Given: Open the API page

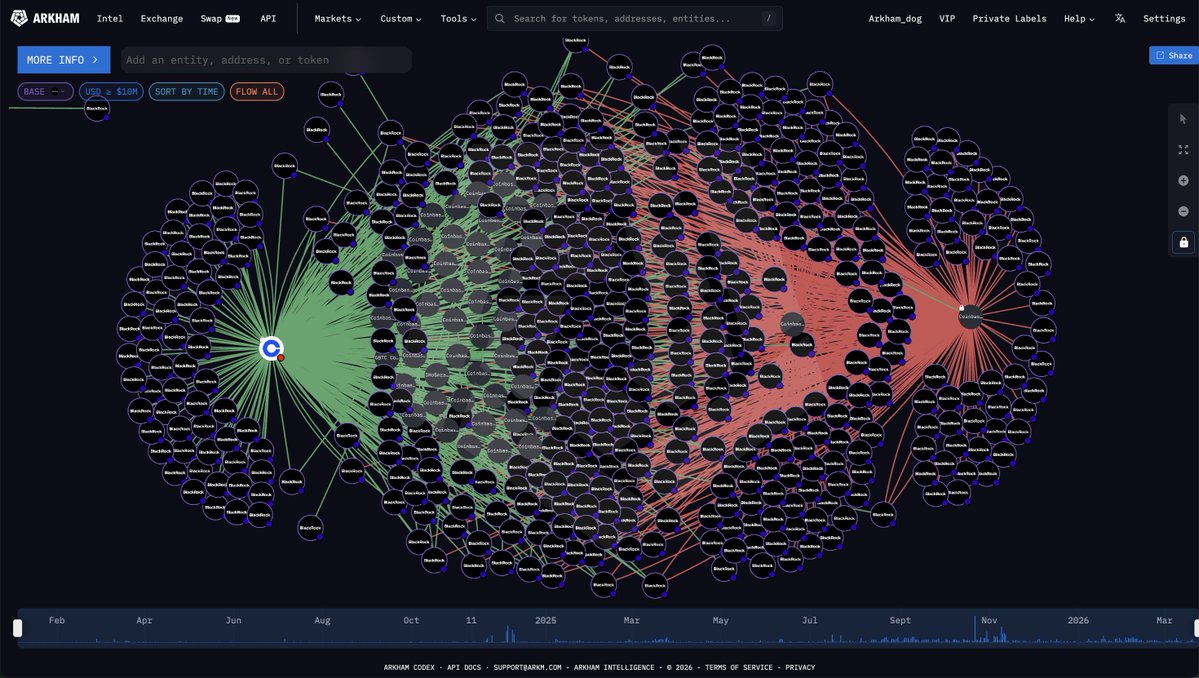Looking at the screenshot, I should coord(268,18).
